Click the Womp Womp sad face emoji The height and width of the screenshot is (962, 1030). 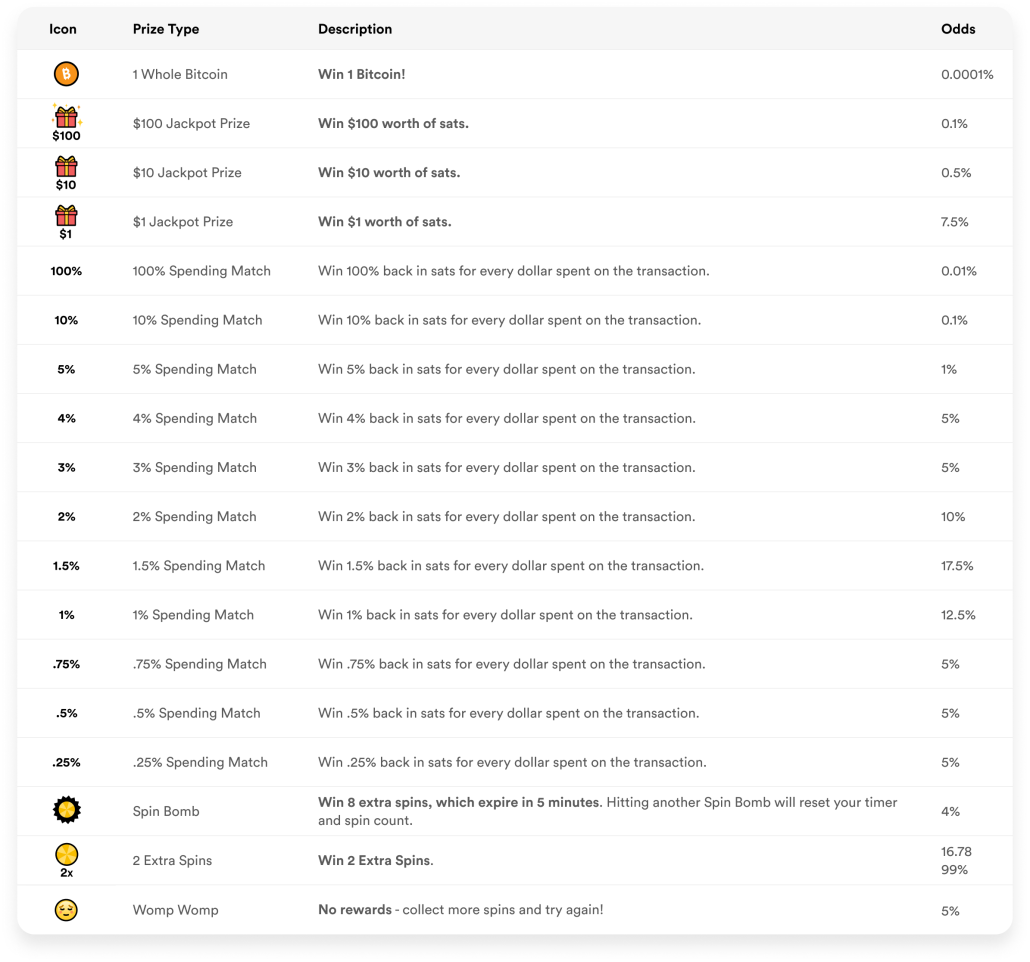click(x=66, y=910)
